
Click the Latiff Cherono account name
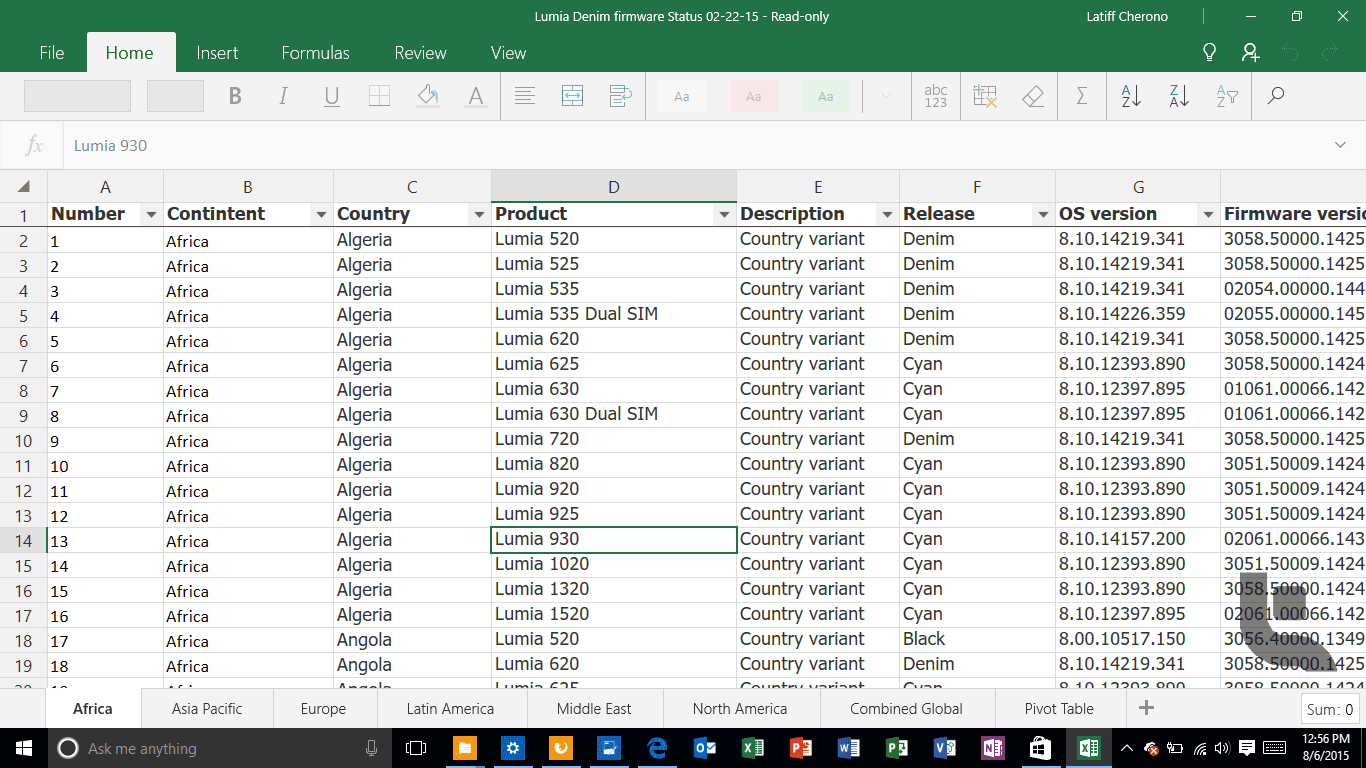(1127, 16)
